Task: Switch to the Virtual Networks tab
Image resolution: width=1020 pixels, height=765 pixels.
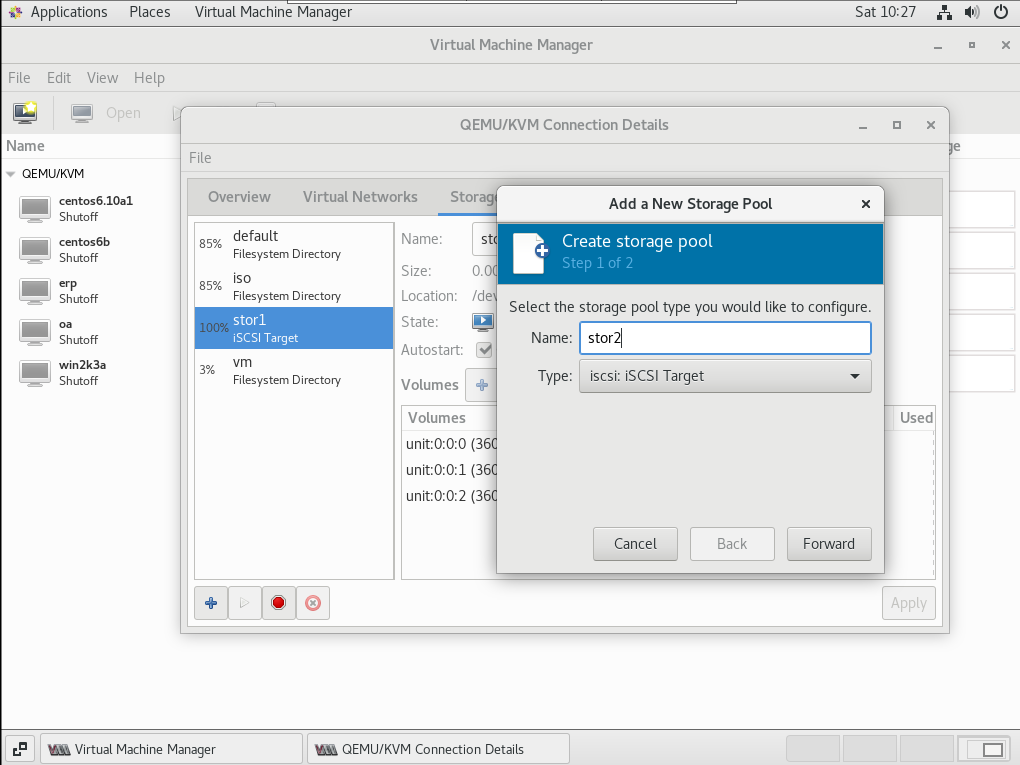Action: pos(360,197)
